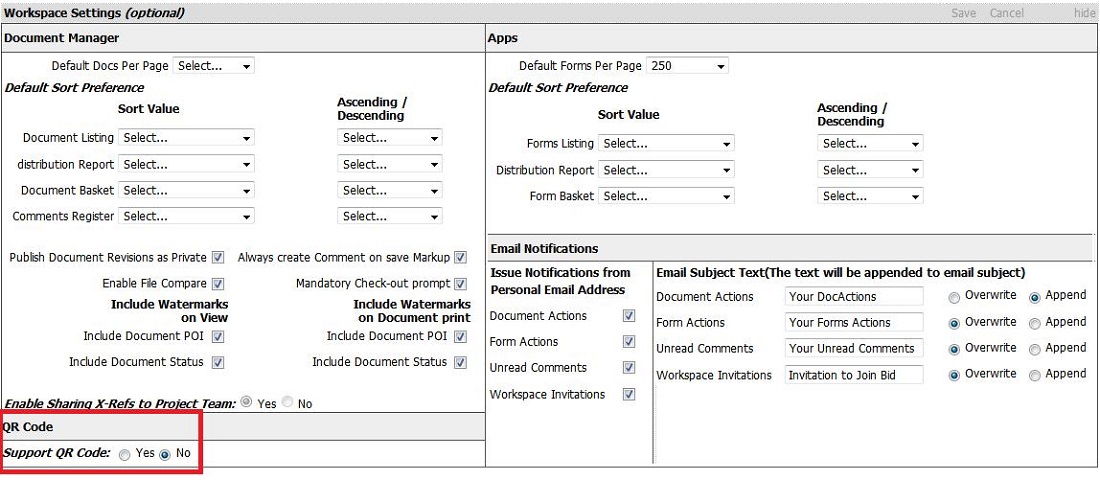
Task: Edit the Document Actions subject text field
Action: tap(854, 296)
